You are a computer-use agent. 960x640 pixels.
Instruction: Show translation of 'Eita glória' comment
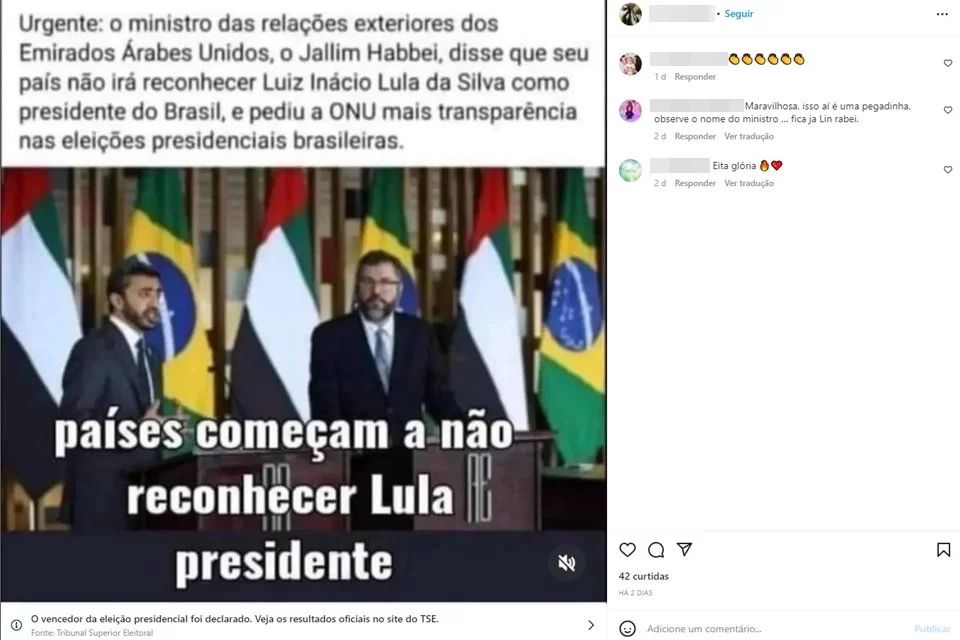pos(749,183)
